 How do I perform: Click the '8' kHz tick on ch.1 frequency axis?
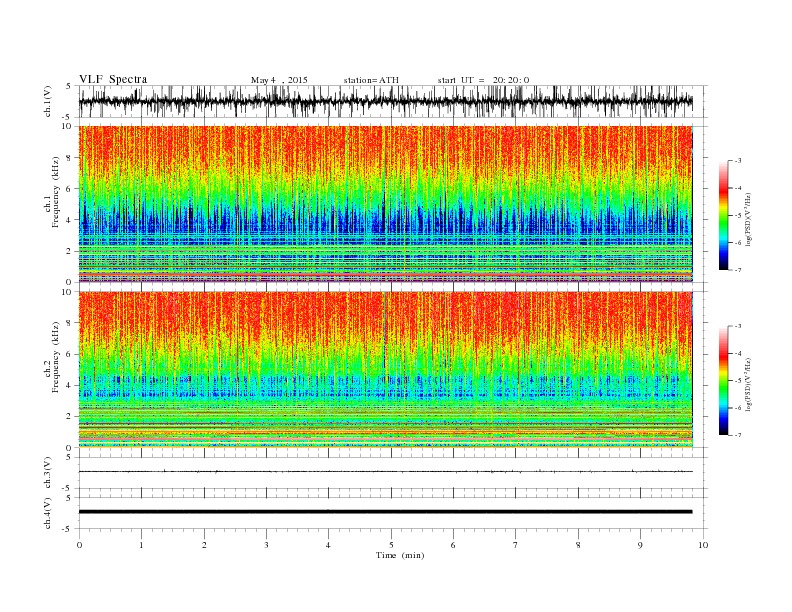click(x=70, y=158)
